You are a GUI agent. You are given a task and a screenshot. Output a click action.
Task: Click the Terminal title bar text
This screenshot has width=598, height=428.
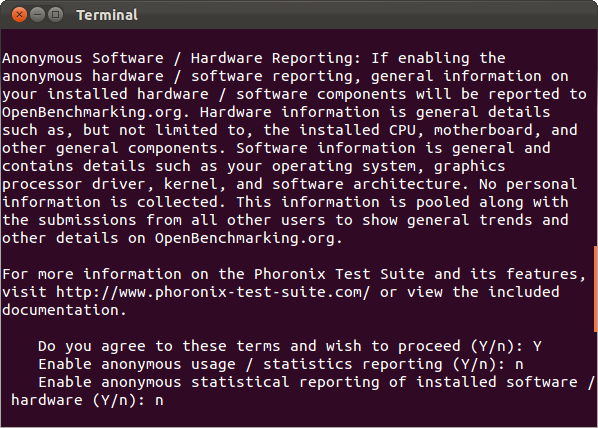(x=107, y=15)
